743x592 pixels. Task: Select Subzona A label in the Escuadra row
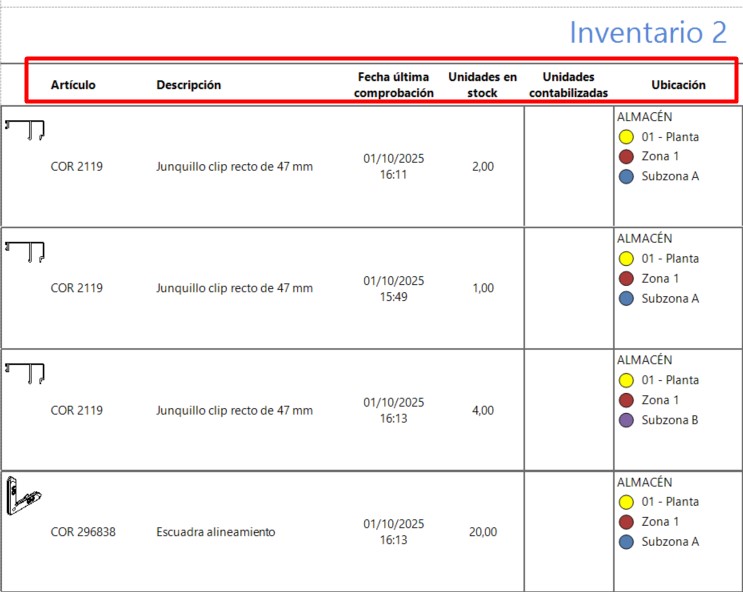(x=670, y=541)
